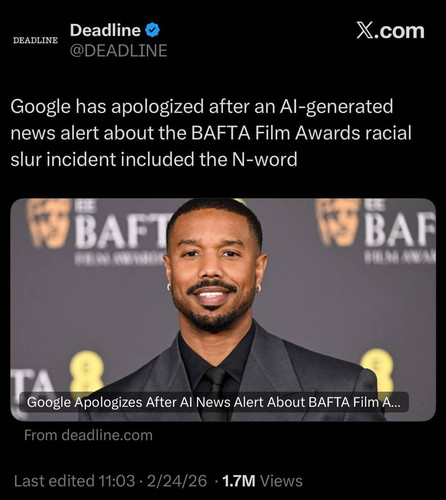This screenshot has width=446, height=500.
Task: Click the yellow EE logo at the bottom left of the photo
Action: [87, 371]
